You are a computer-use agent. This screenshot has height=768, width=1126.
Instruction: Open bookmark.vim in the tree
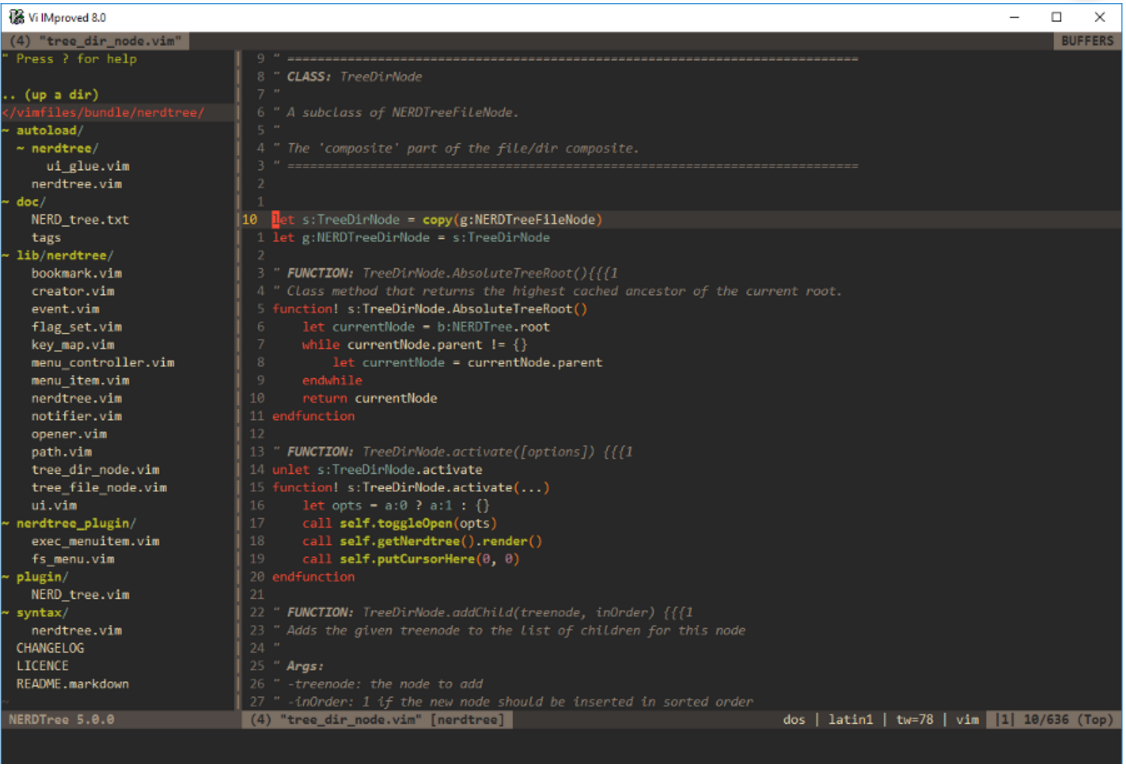[76, 273]
